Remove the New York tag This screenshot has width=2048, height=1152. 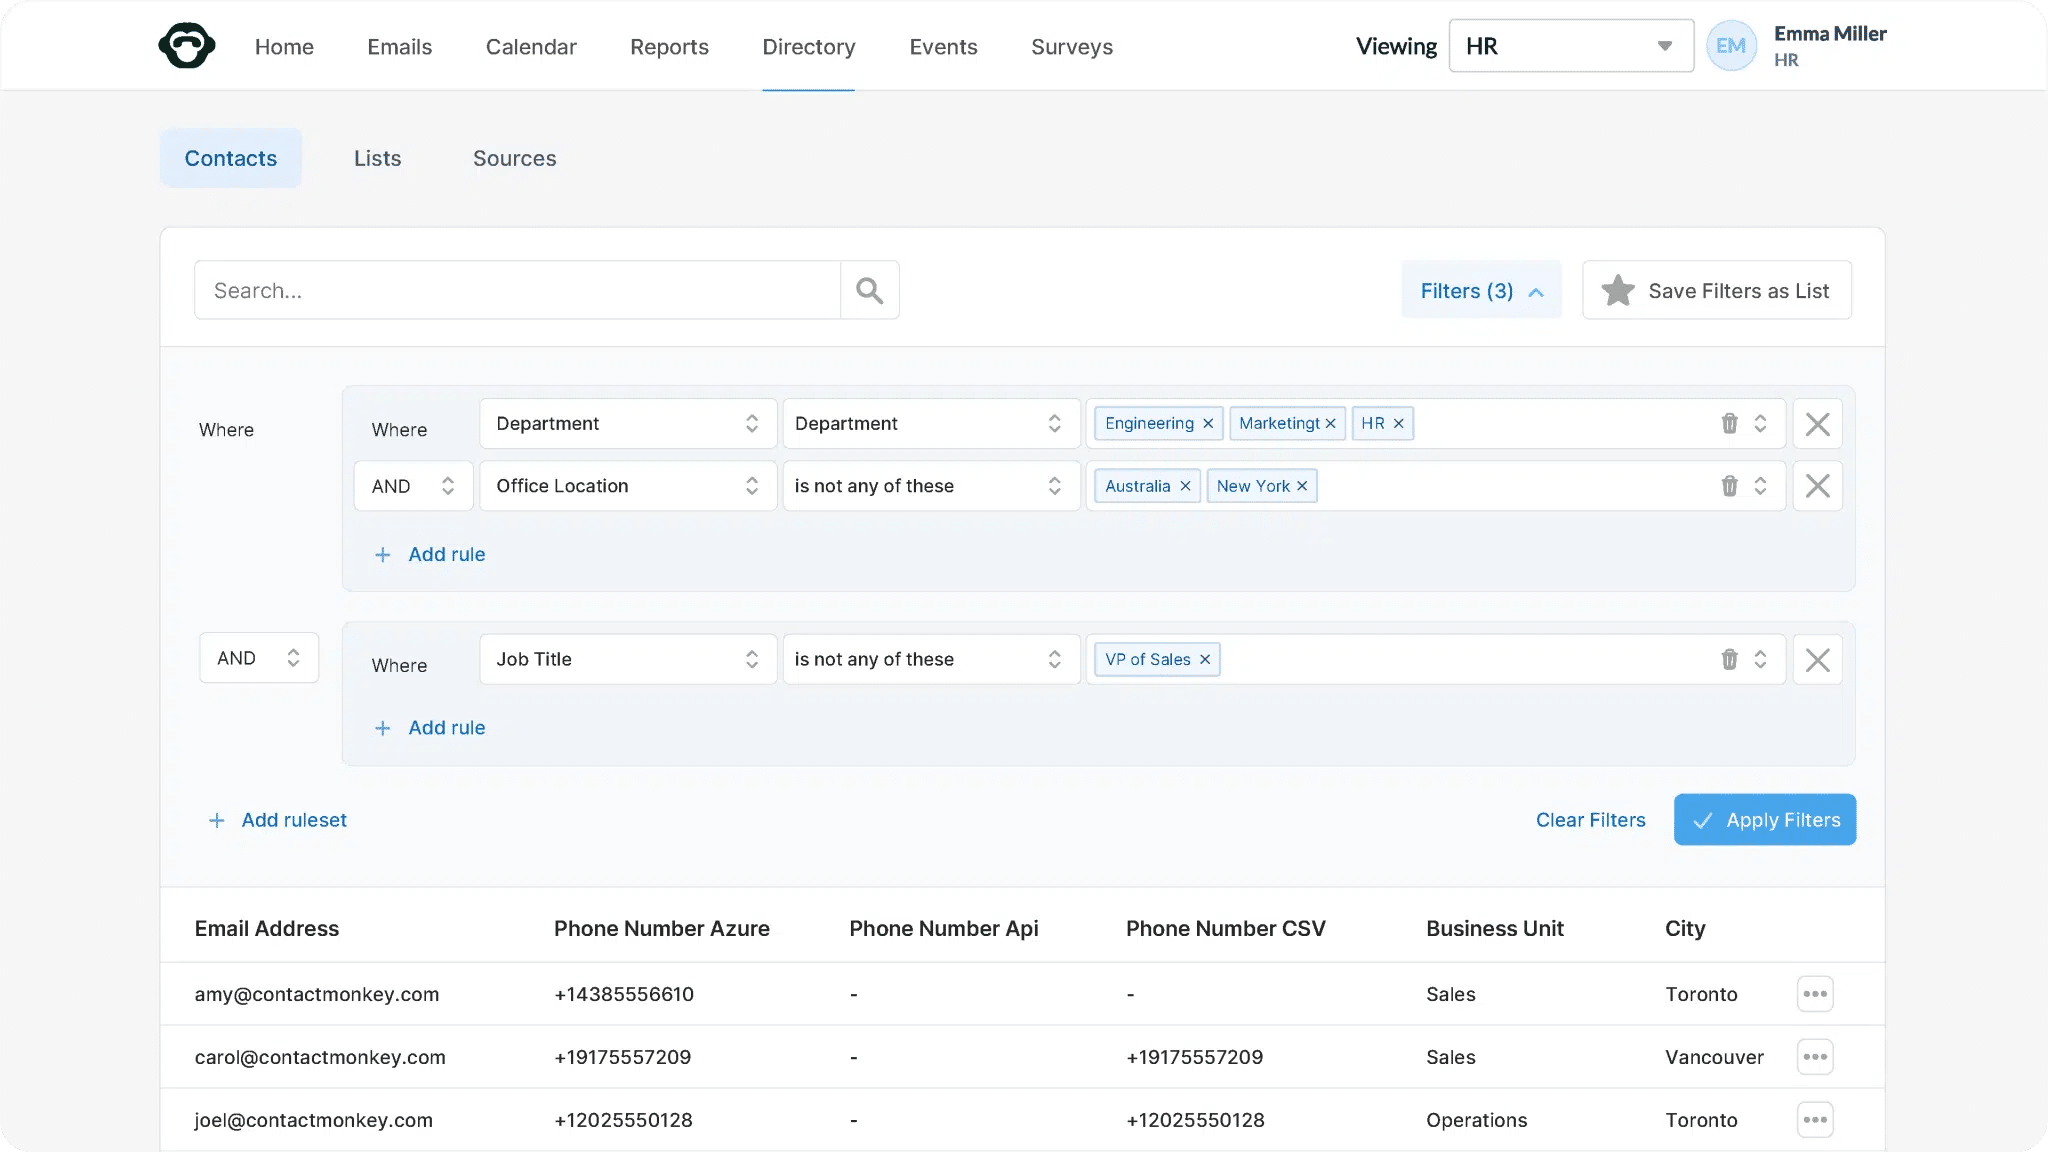tap(1302, 486)
